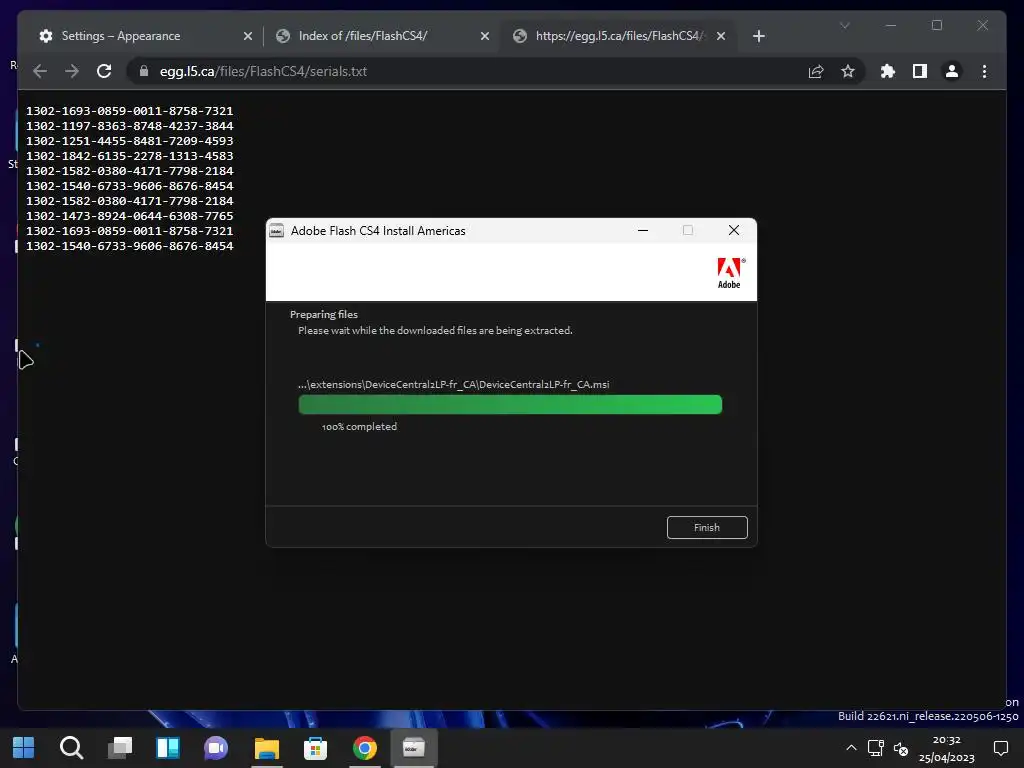
Task: Click the Chrome taskbar icon
Action: pos(364,747)
